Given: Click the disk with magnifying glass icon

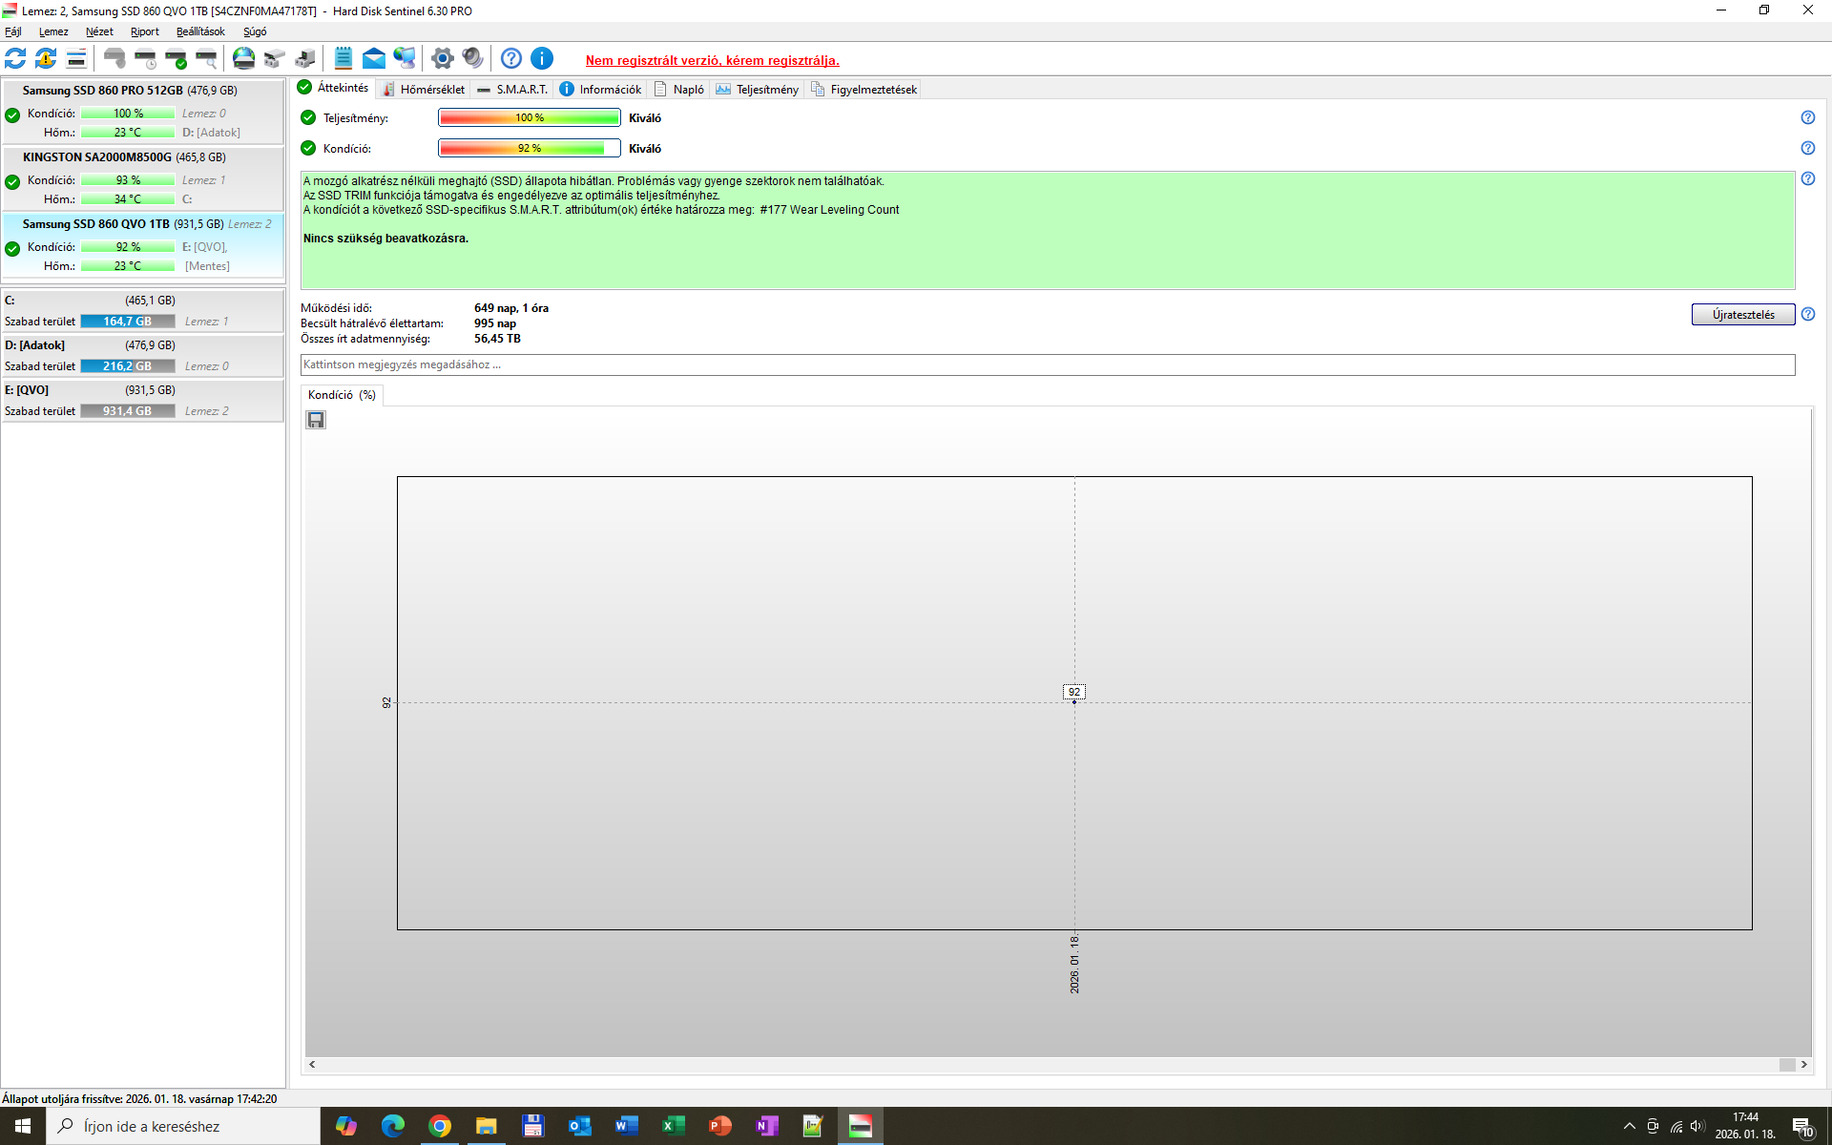Looking at the screenshot, I should tap(206, 58).
